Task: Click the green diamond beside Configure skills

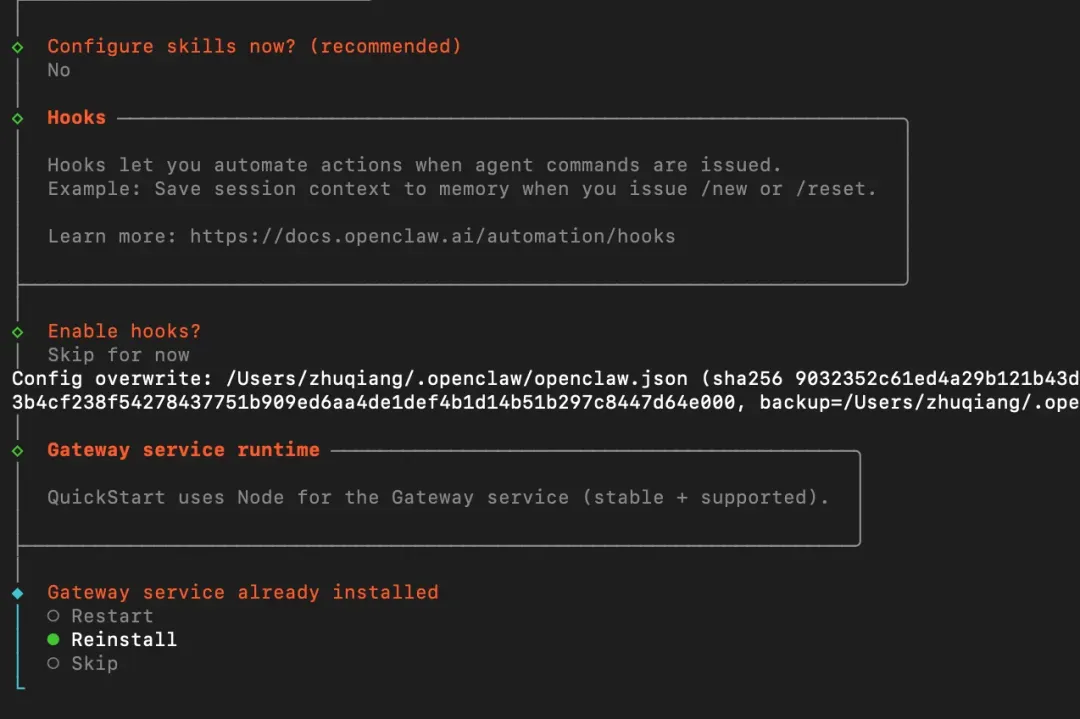Action: coord(17,46)
